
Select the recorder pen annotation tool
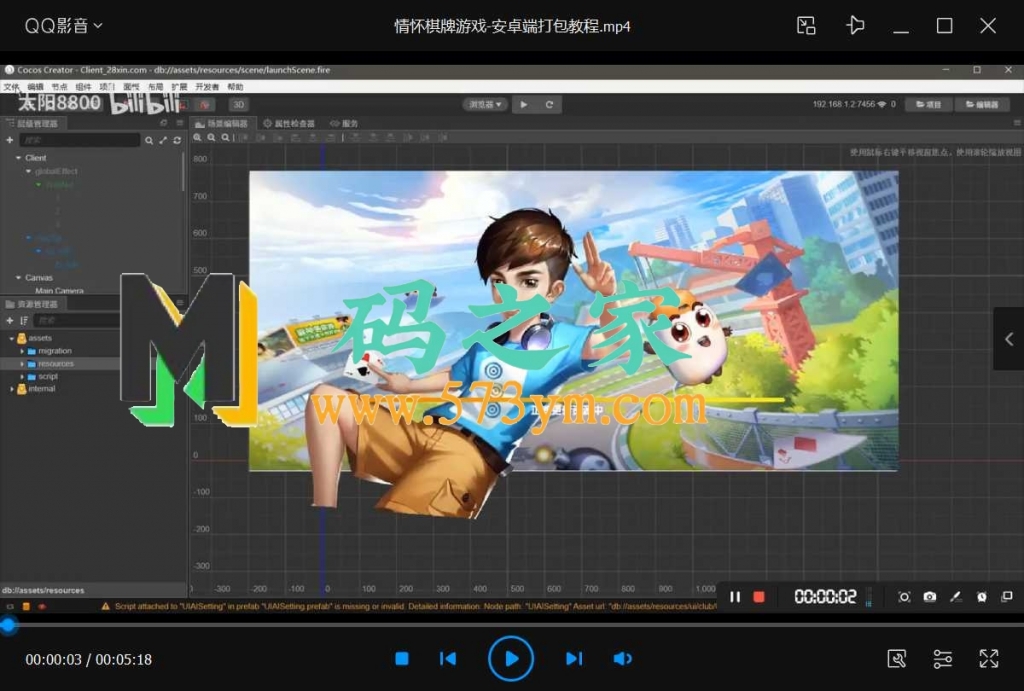(955, 596)
